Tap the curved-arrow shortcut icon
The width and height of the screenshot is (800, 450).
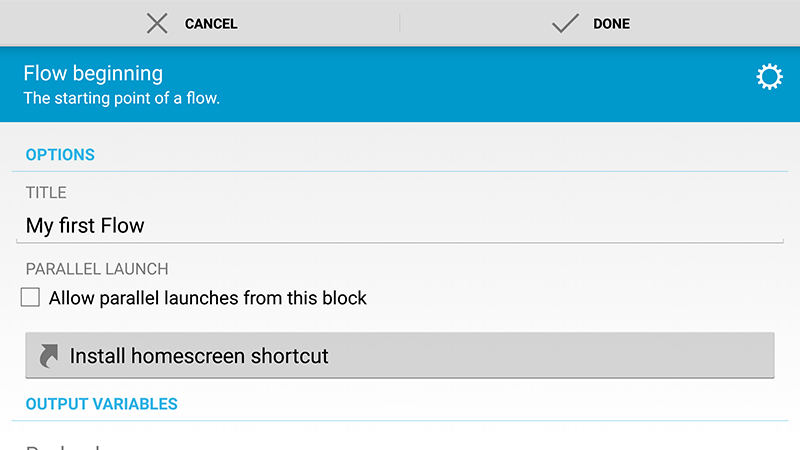coord(49,356)
